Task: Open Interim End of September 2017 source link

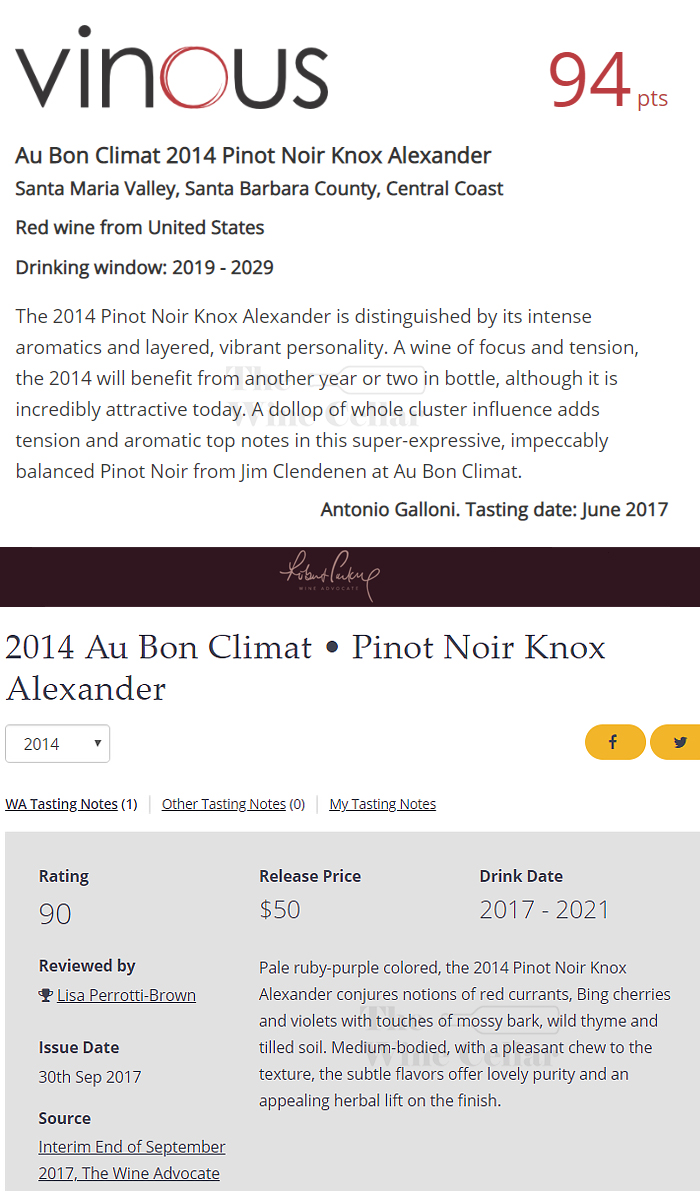Action: click(x=132, y=1160)
